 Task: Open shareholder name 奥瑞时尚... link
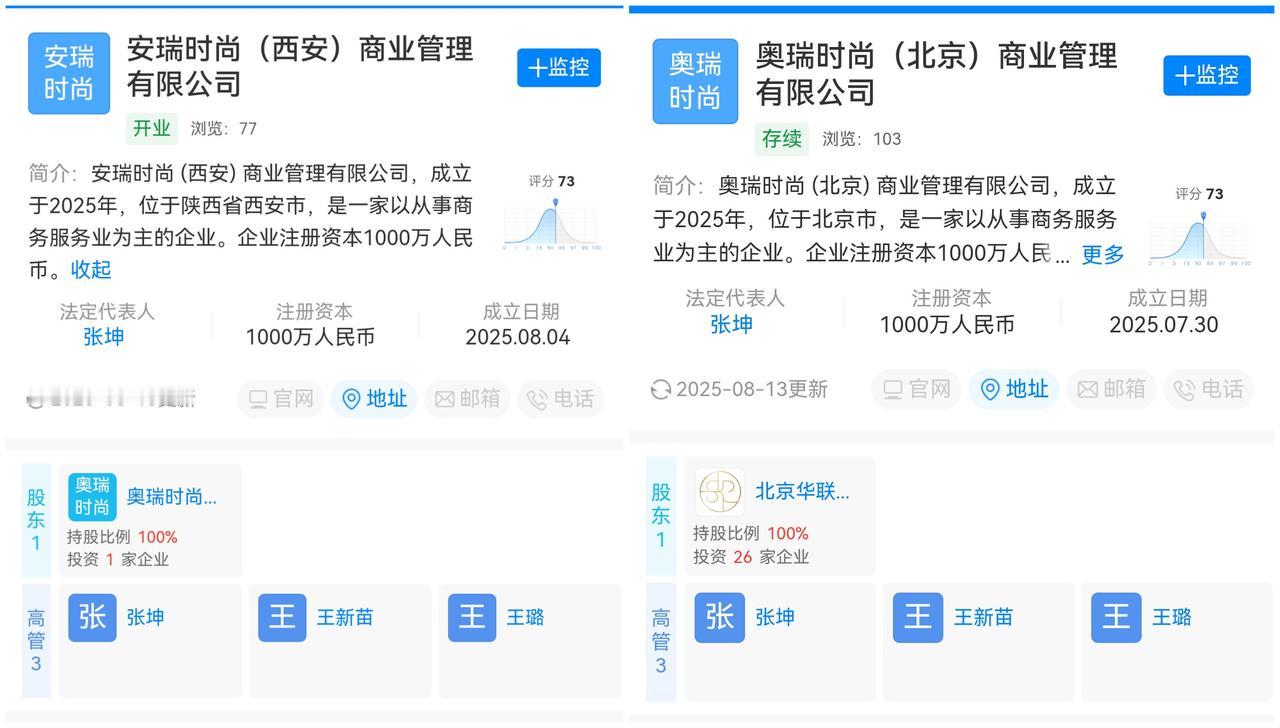pyautogui.click(x=171, y=497)
